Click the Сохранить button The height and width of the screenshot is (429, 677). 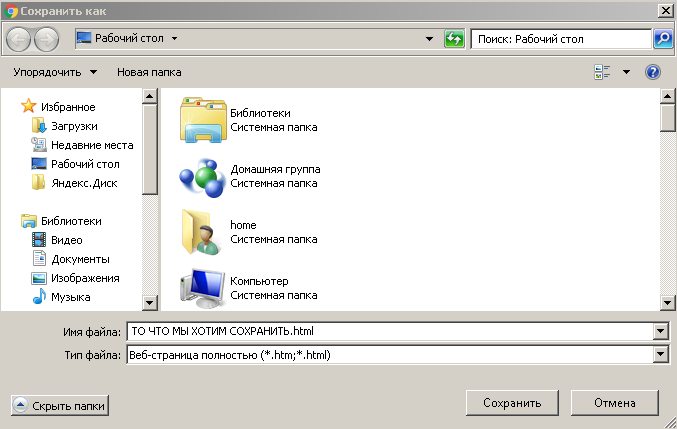512,403
